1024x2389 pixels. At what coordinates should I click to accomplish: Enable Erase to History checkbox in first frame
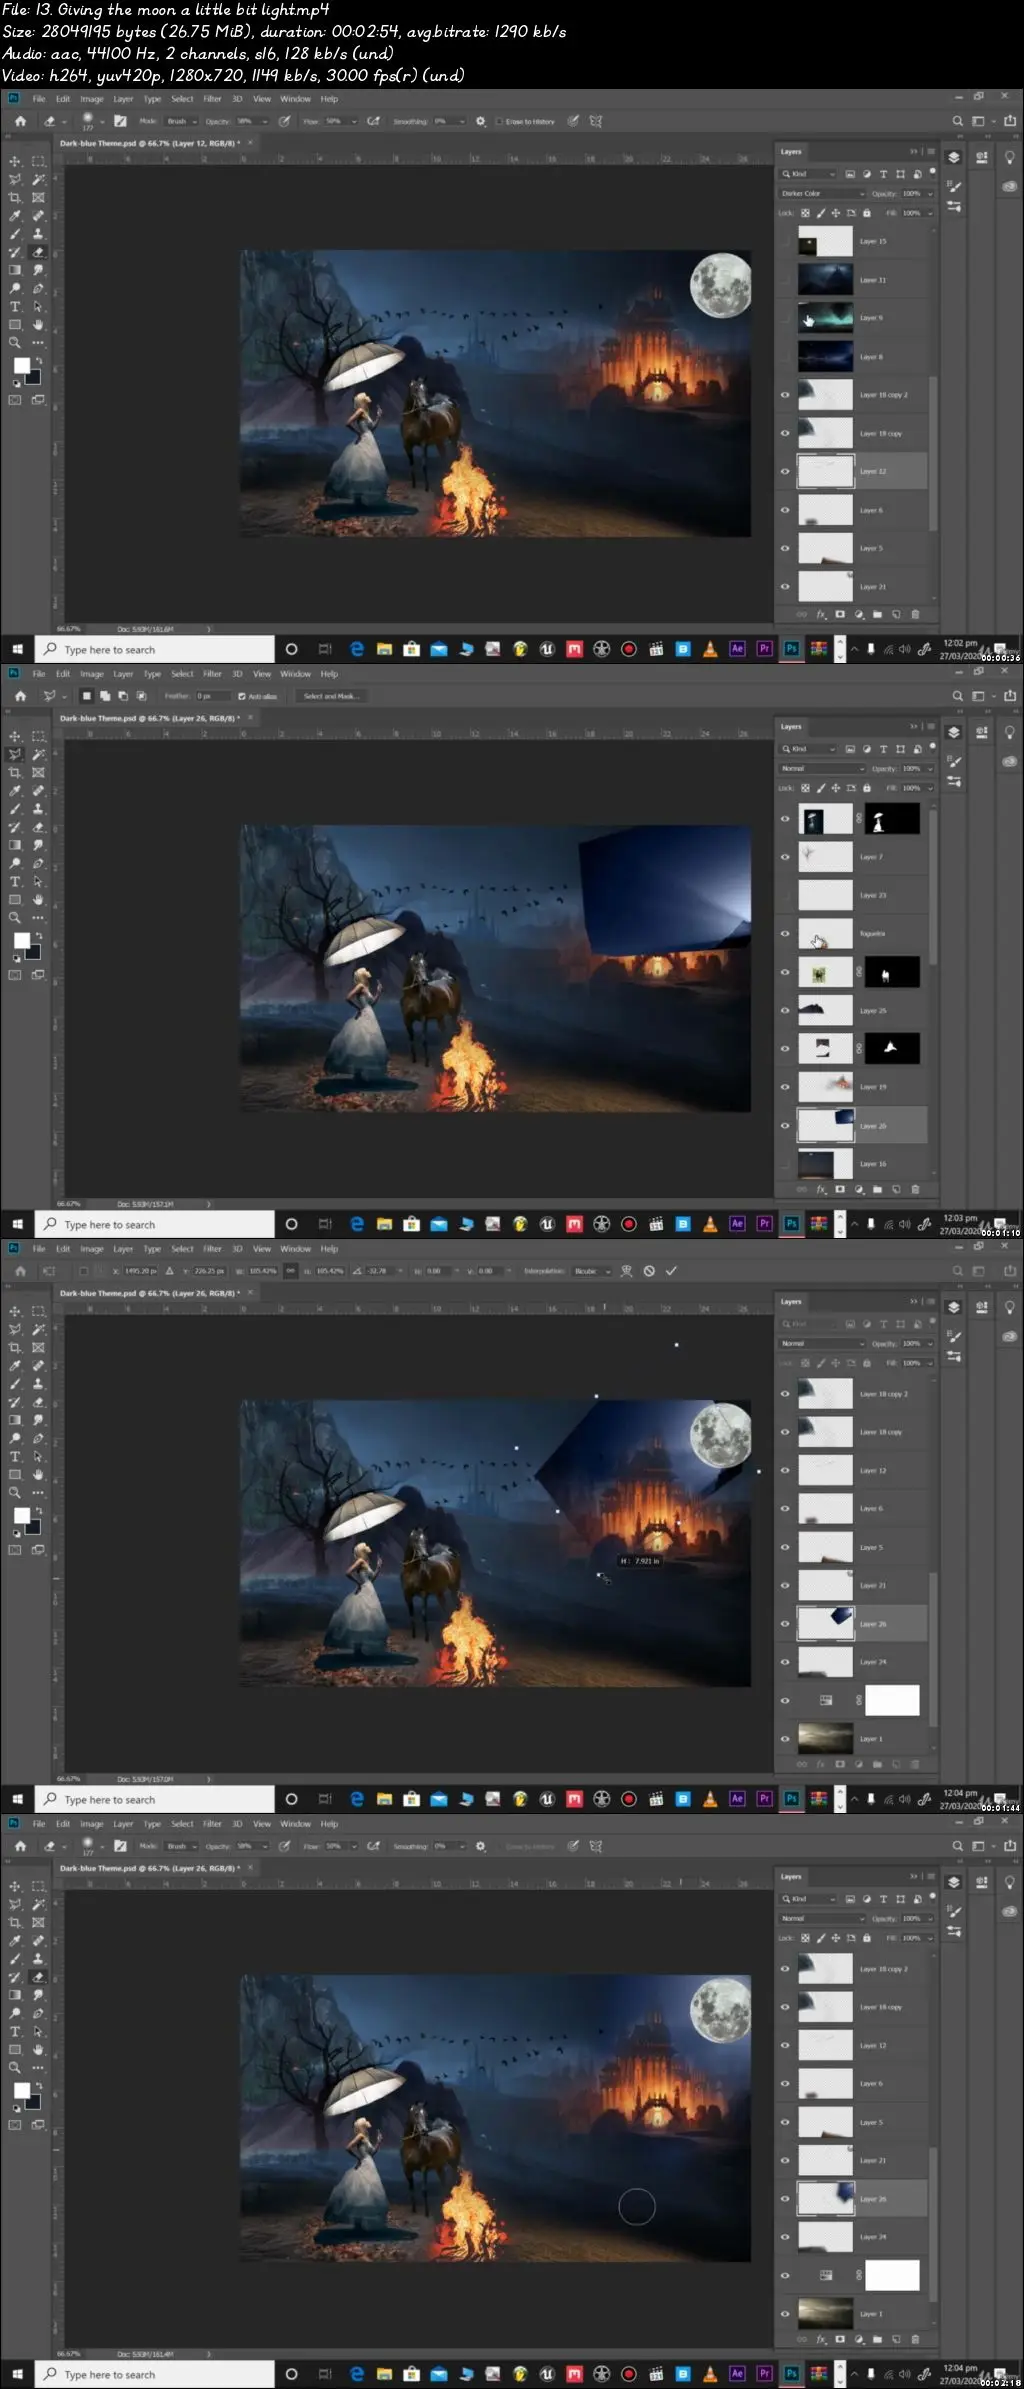[x=499, y=121]
